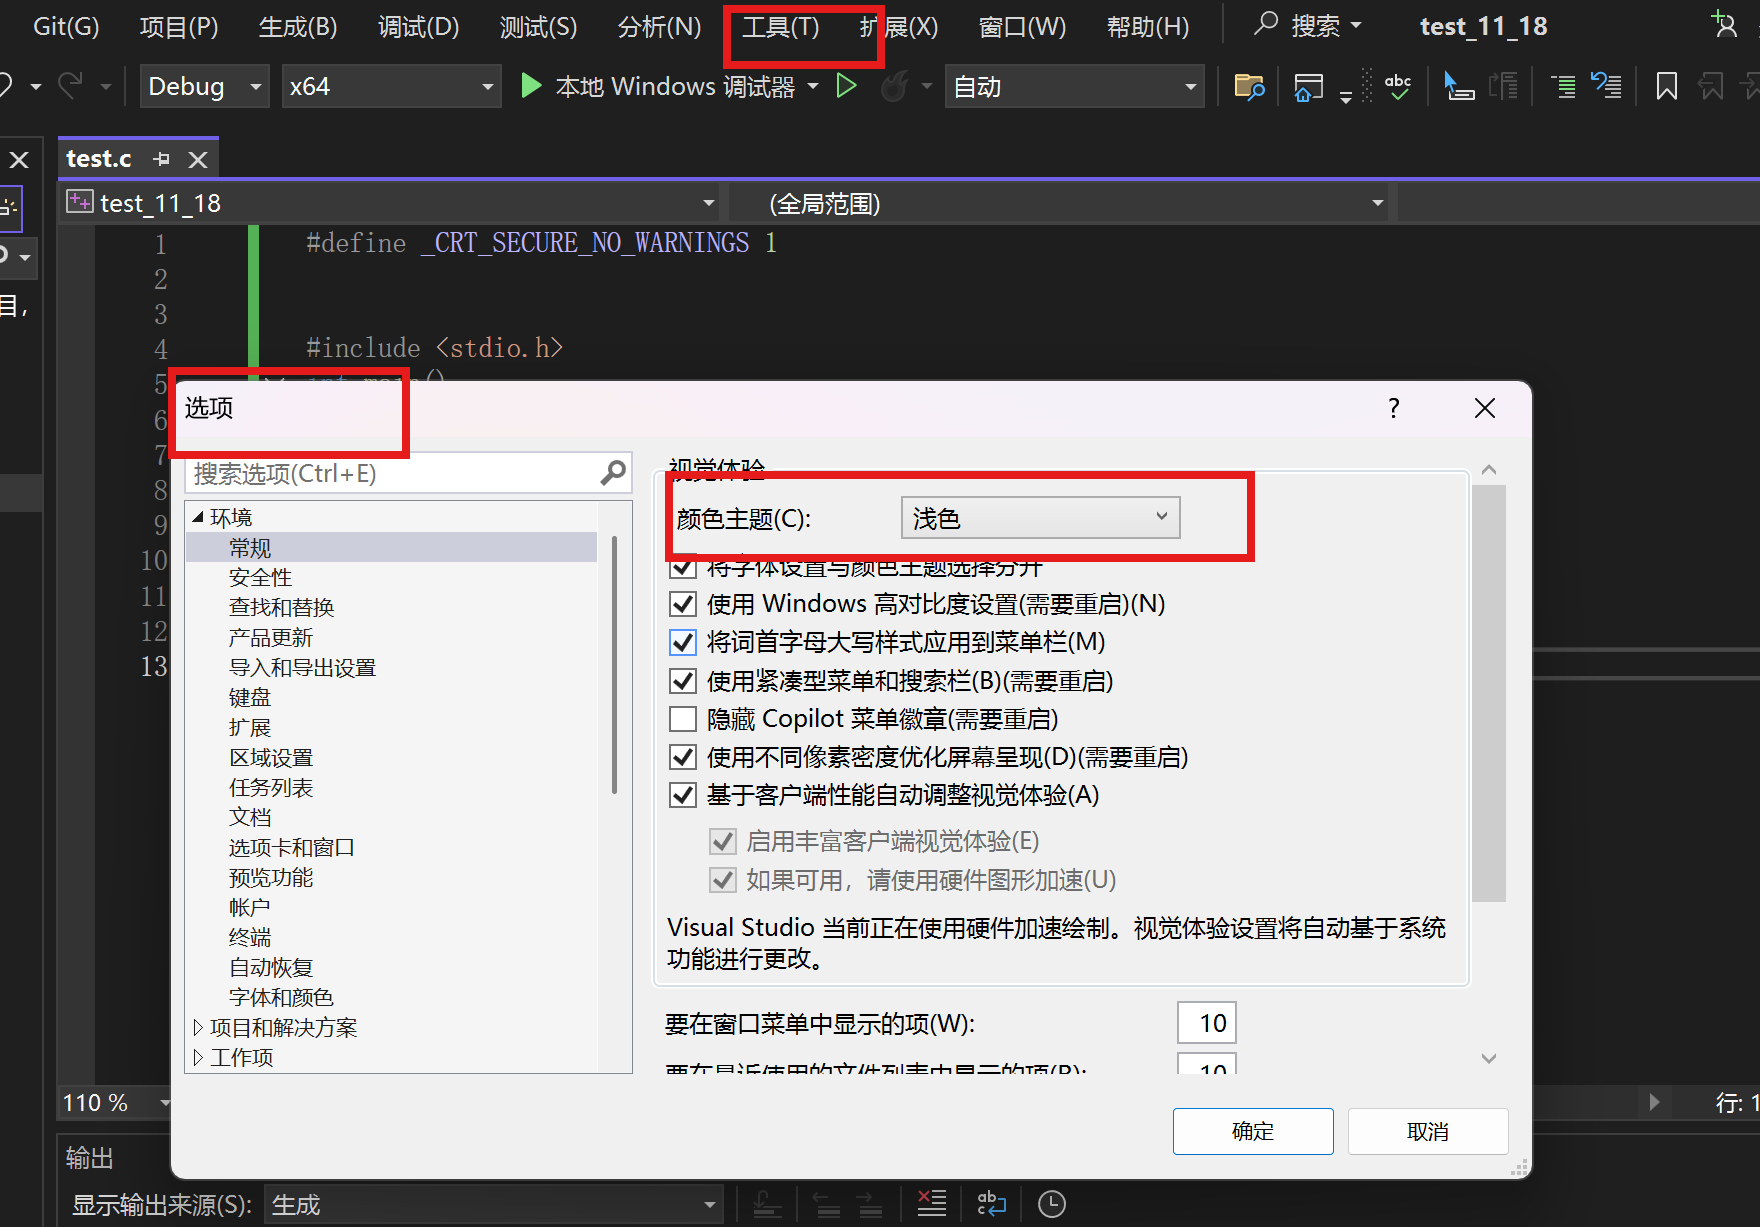
Task: Toggle auto-adjust visual experience by client performance
Action: [x=683, y=795]
